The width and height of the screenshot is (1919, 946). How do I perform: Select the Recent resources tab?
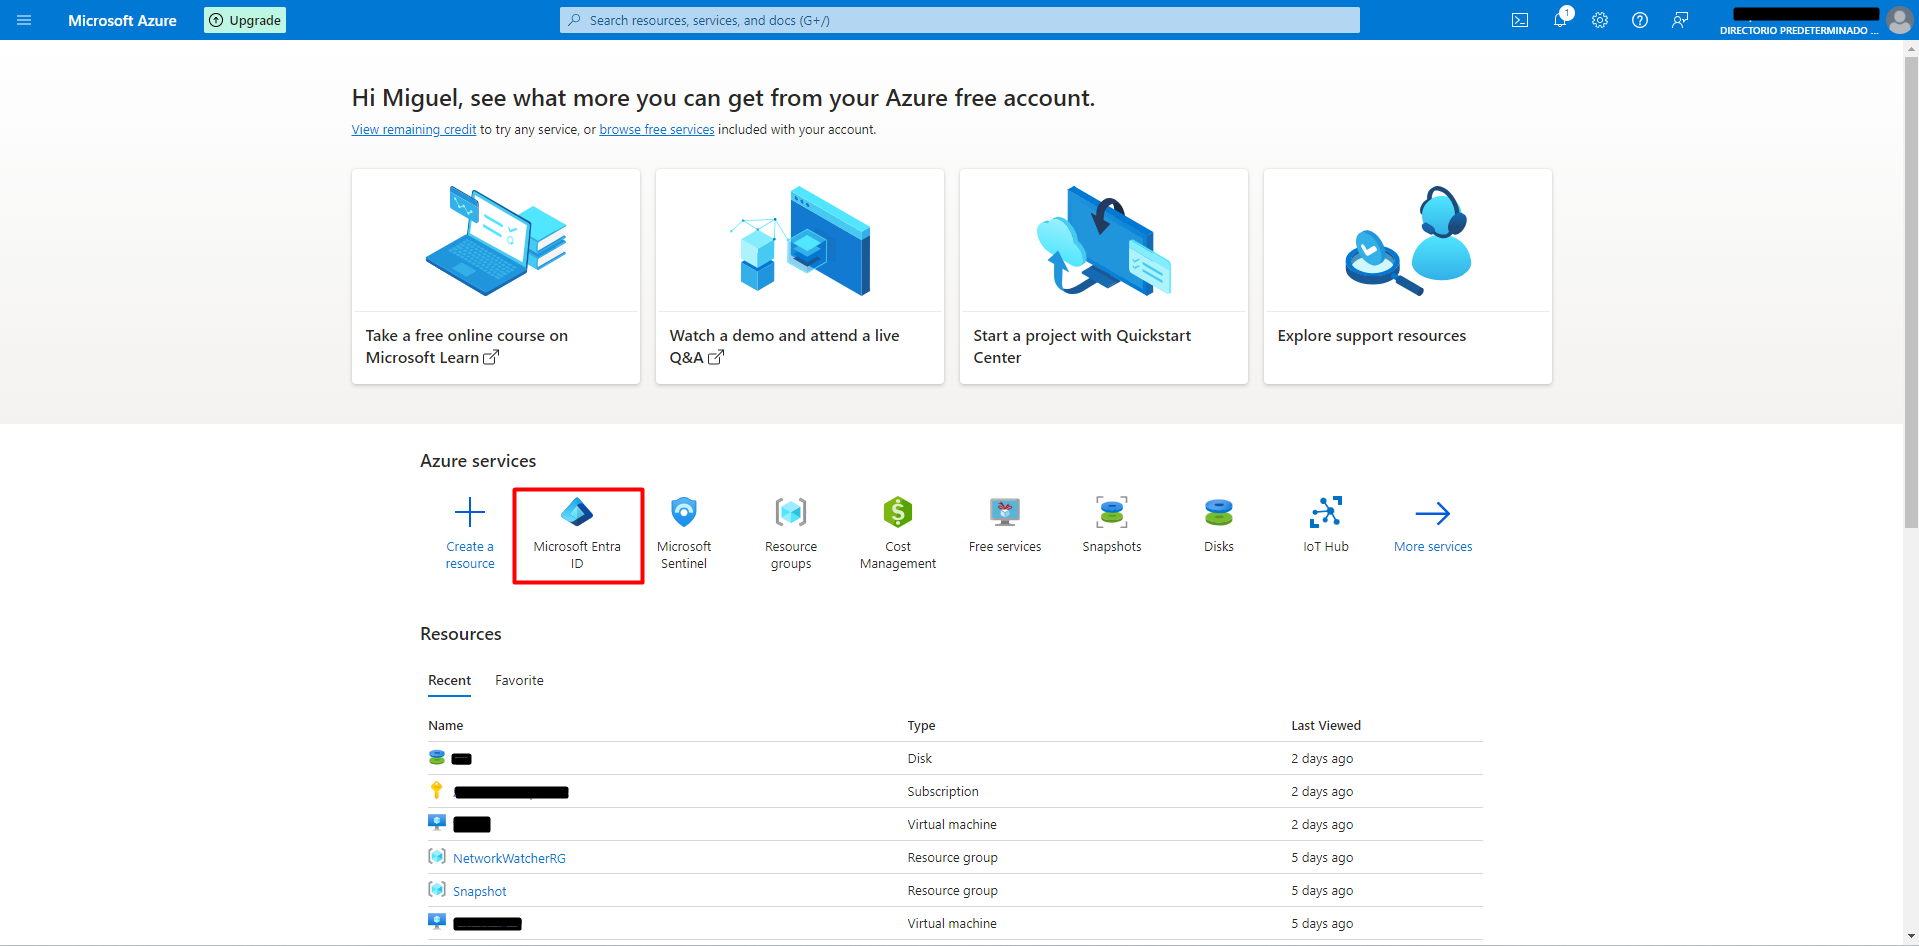(x=449, y=680)
